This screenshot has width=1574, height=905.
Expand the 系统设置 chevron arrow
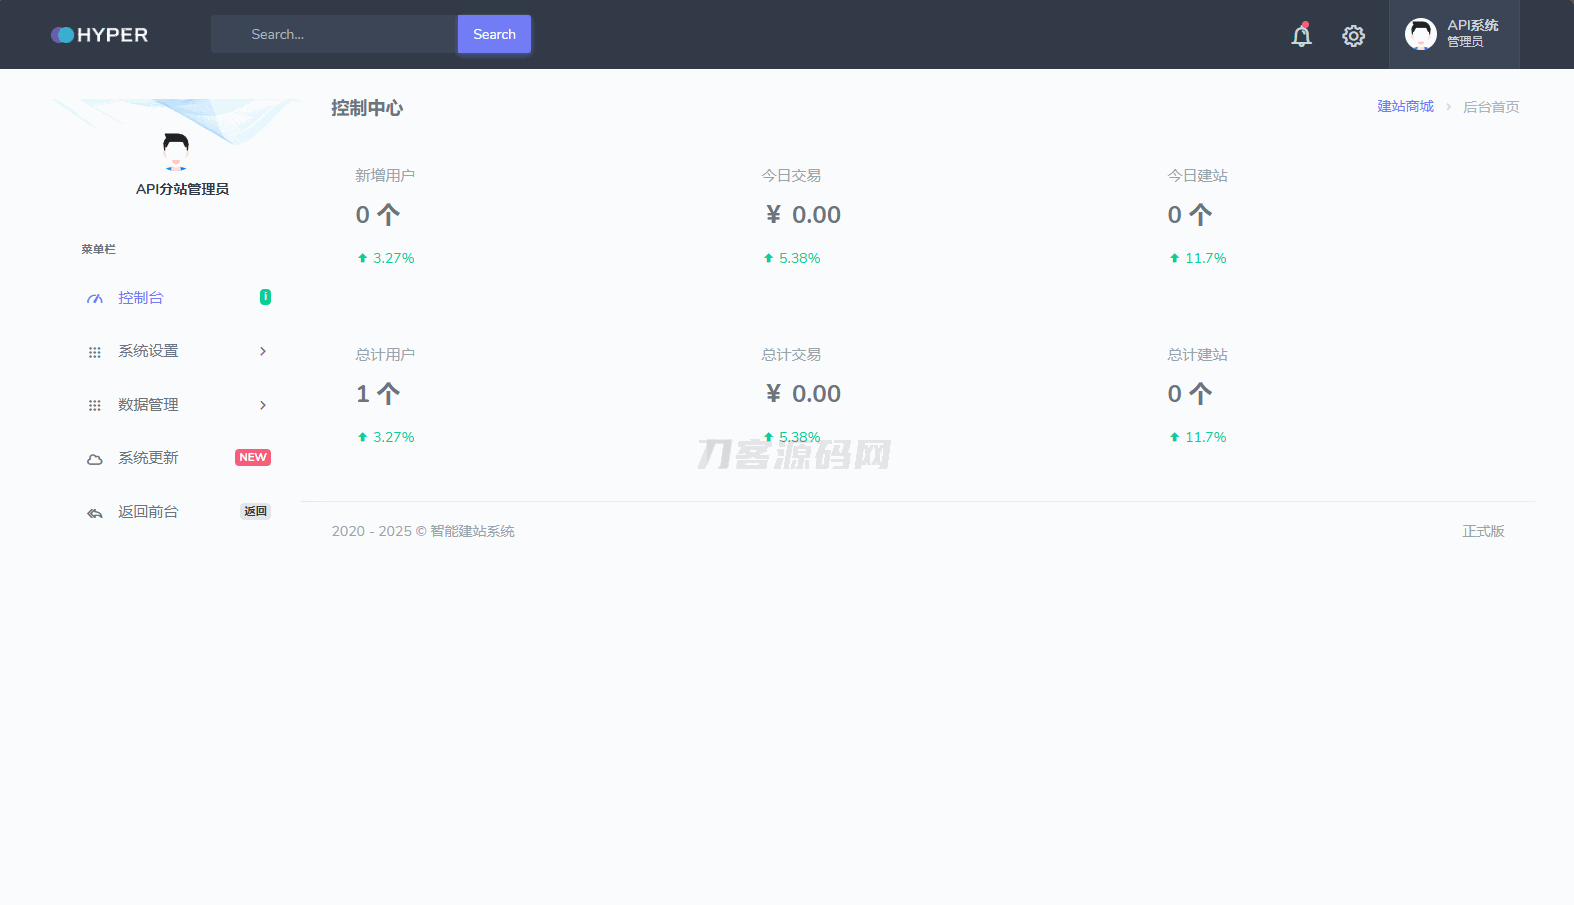(263, 351)
